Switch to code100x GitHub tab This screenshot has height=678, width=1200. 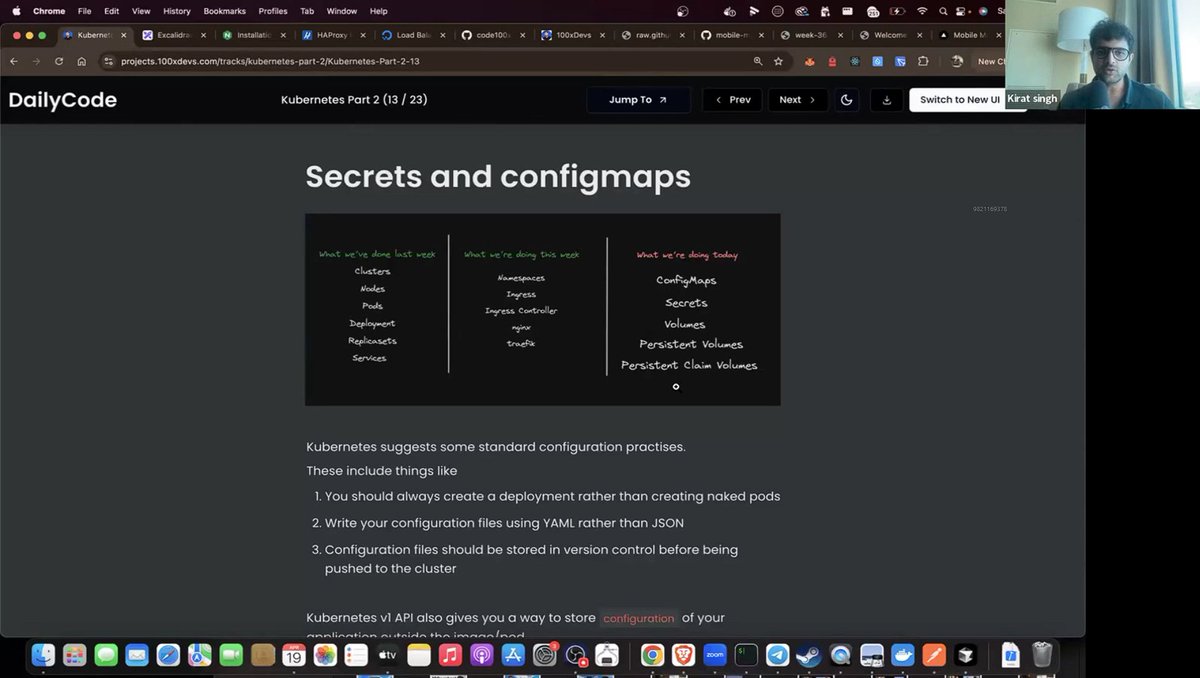[492, 35]
